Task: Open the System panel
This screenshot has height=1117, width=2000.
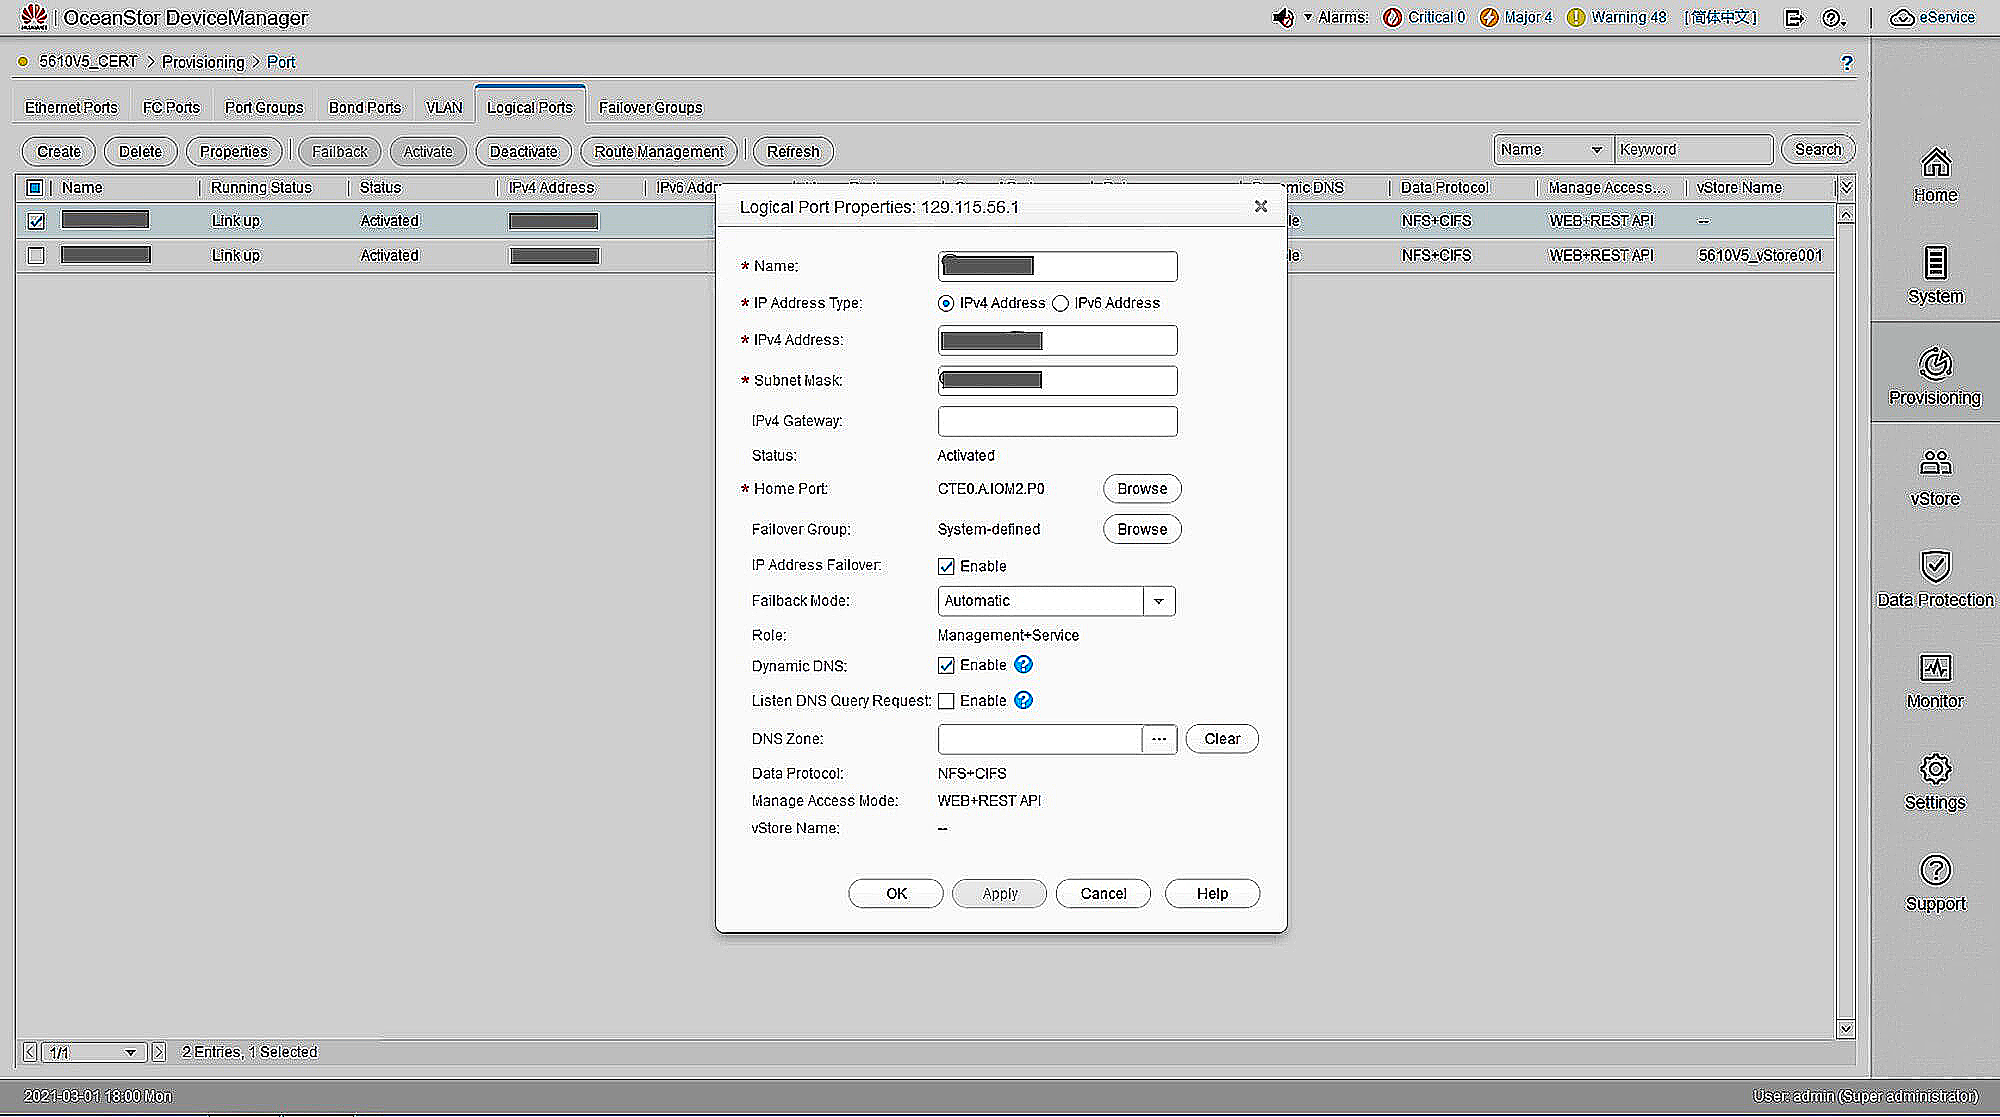Action: [x=1934, y=278]
